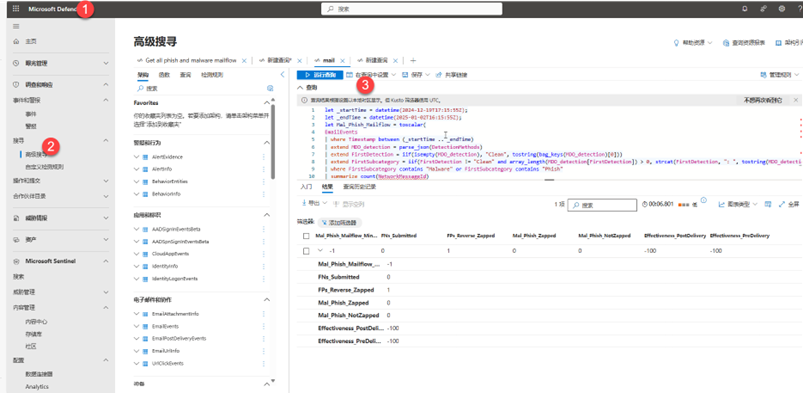Open more options for EmailEvents

tap(264, 326)
